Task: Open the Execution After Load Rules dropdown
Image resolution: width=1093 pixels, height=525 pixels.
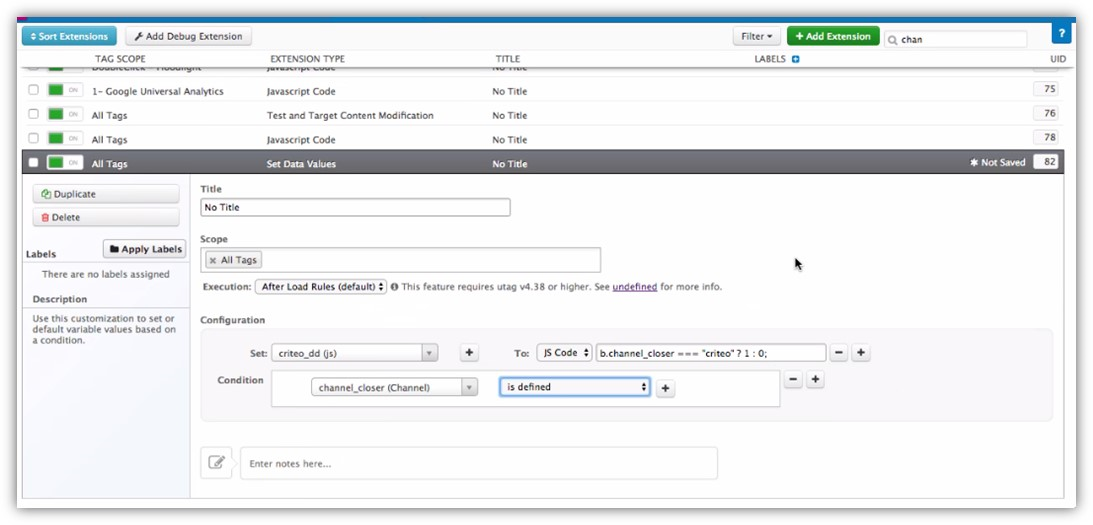Action: coord(321,287)
